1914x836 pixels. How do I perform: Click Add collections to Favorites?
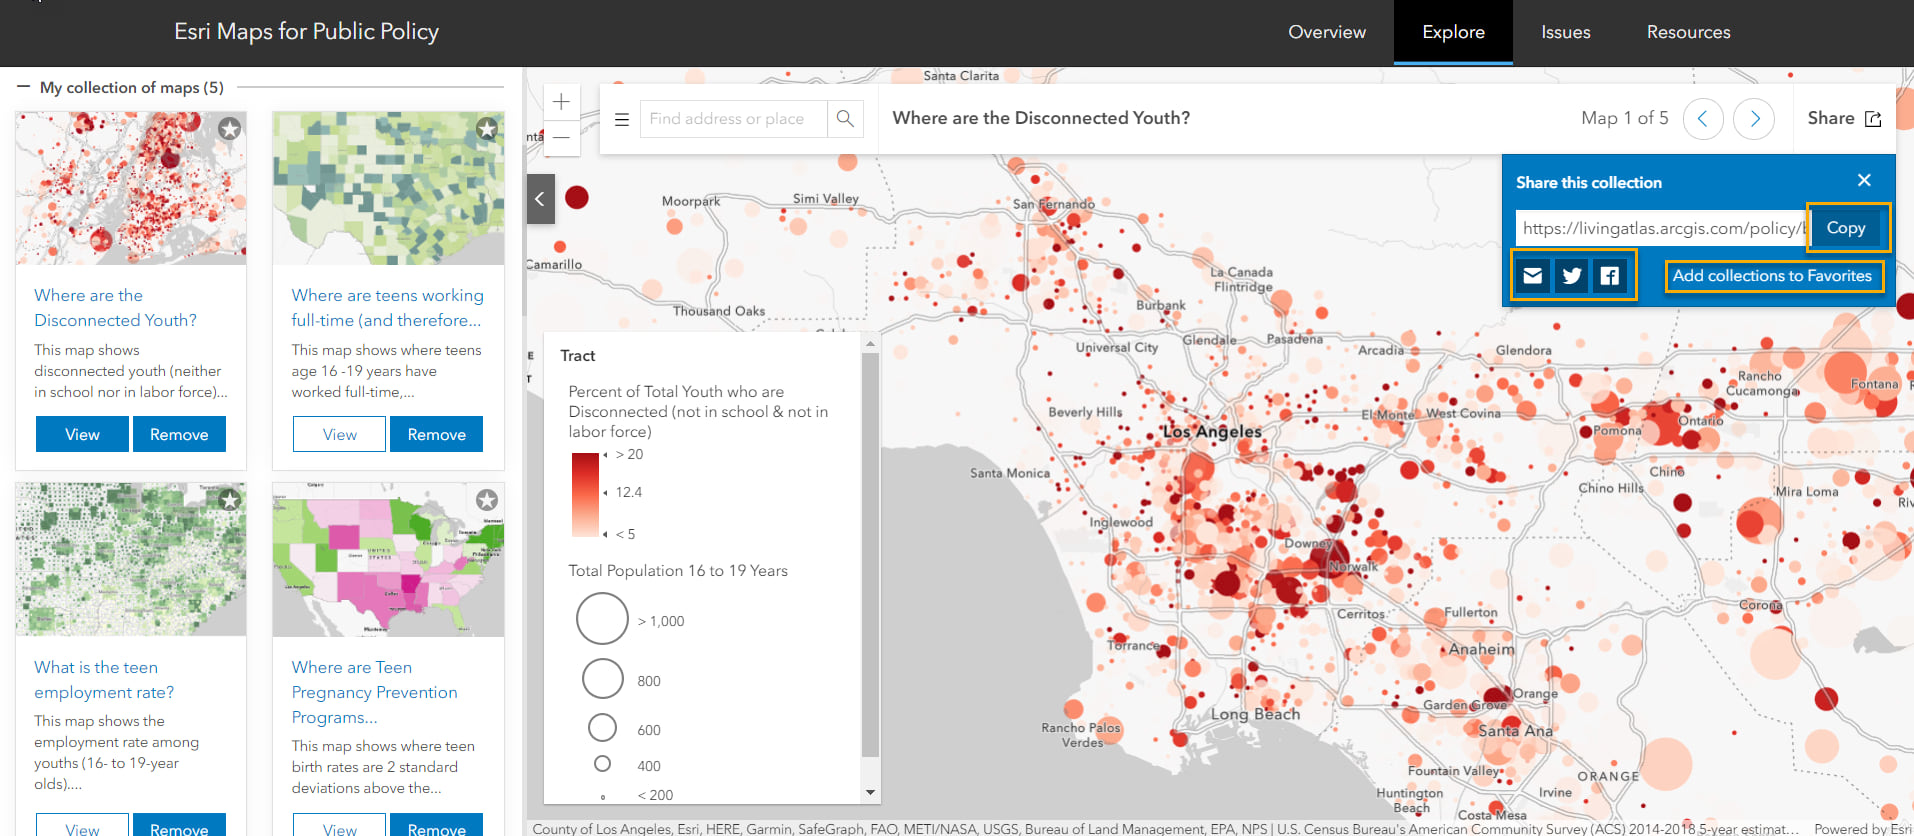[1772, 276]
